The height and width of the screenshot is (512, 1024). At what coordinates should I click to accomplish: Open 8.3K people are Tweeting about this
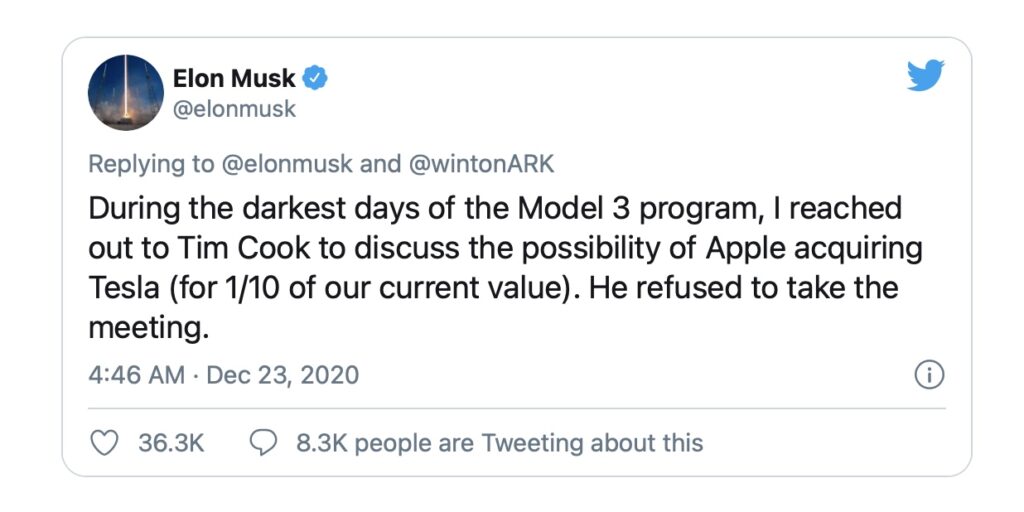click(500, 443)
